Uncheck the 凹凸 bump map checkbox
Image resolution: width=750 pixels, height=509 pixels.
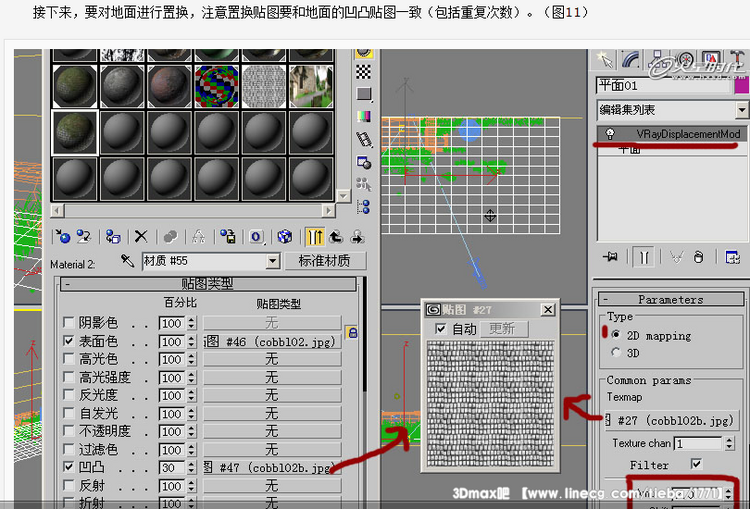pyautogui.click(x=68, y=467)
